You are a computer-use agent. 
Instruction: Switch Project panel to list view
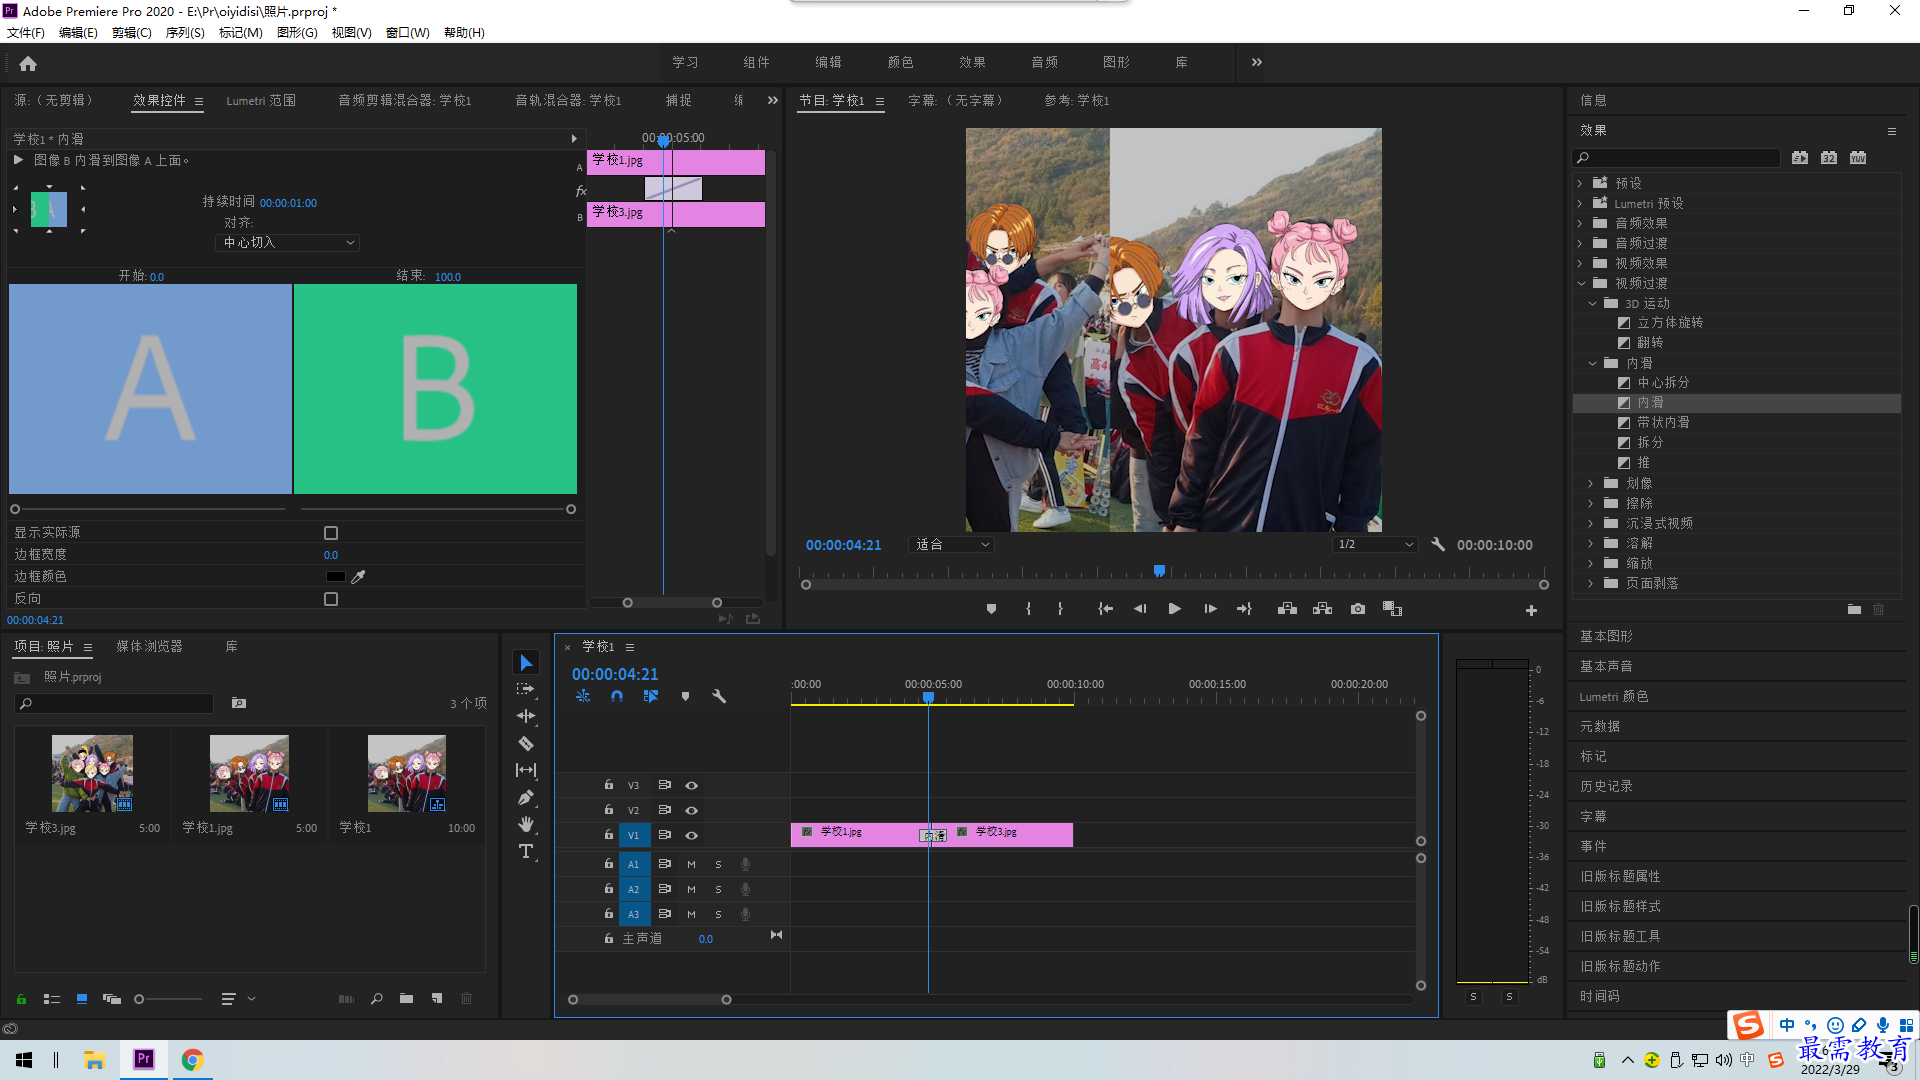click(52, 999)
